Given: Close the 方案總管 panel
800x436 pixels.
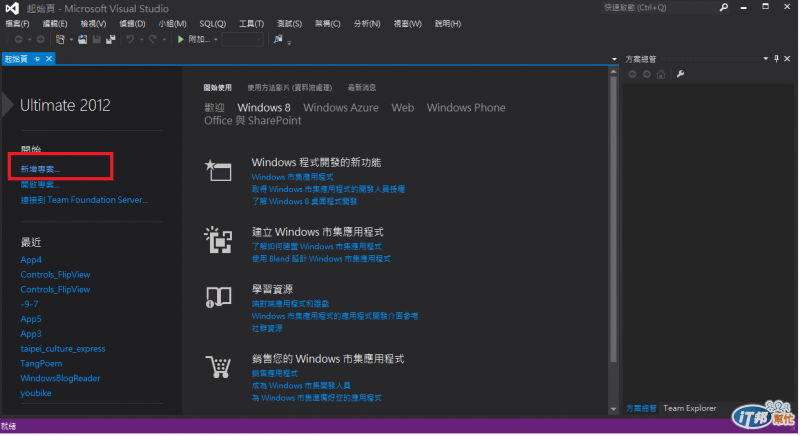Looking at the screenshot, I should pos(787,59).
